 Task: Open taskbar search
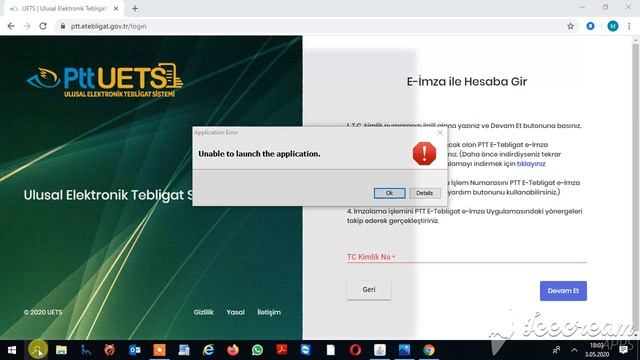point(38,350)
